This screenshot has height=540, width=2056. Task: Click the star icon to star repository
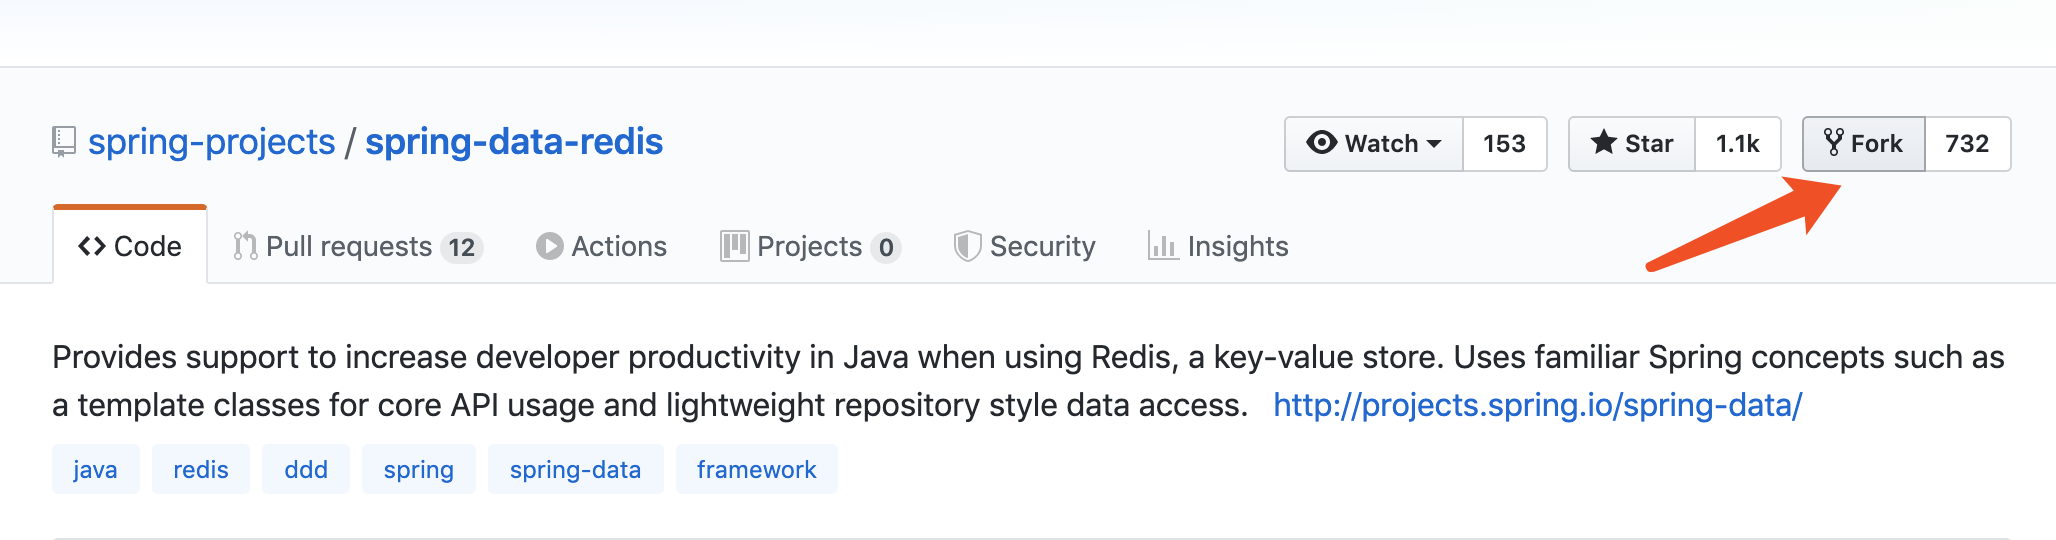click(x=1604, y=143)
